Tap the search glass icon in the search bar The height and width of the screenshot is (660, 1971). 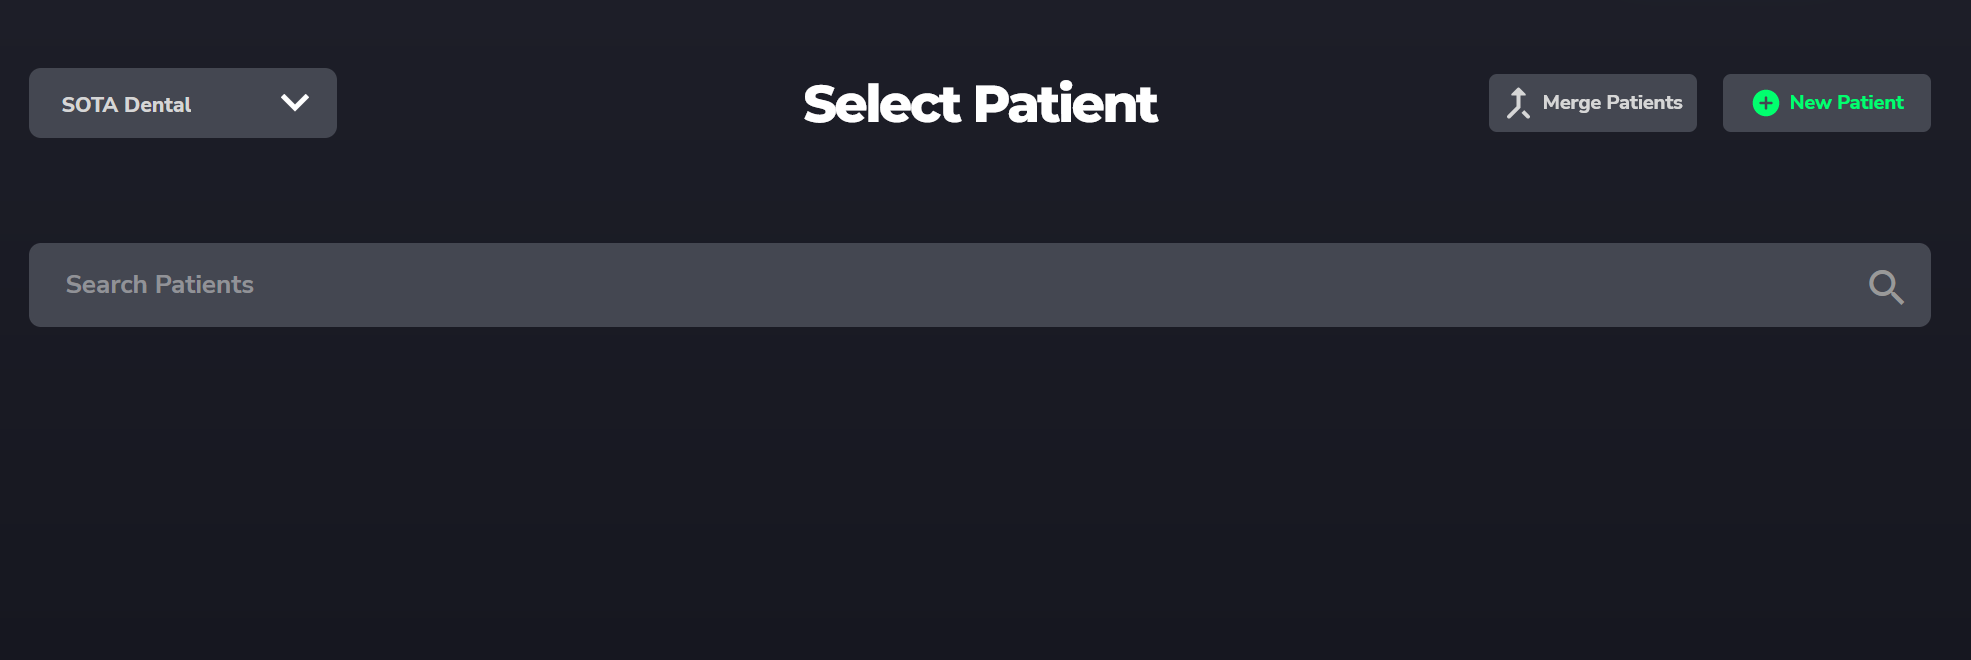(1886, 286)
